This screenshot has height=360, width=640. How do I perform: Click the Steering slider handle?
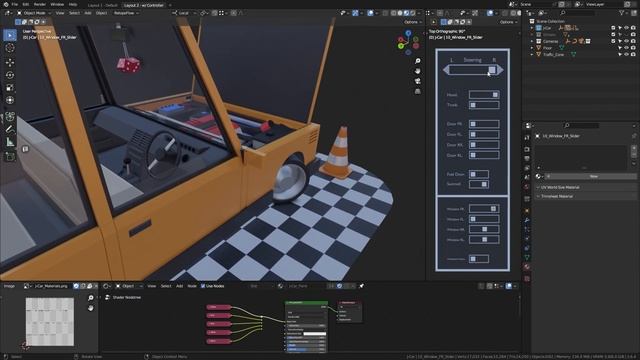(x=492, y=70)
